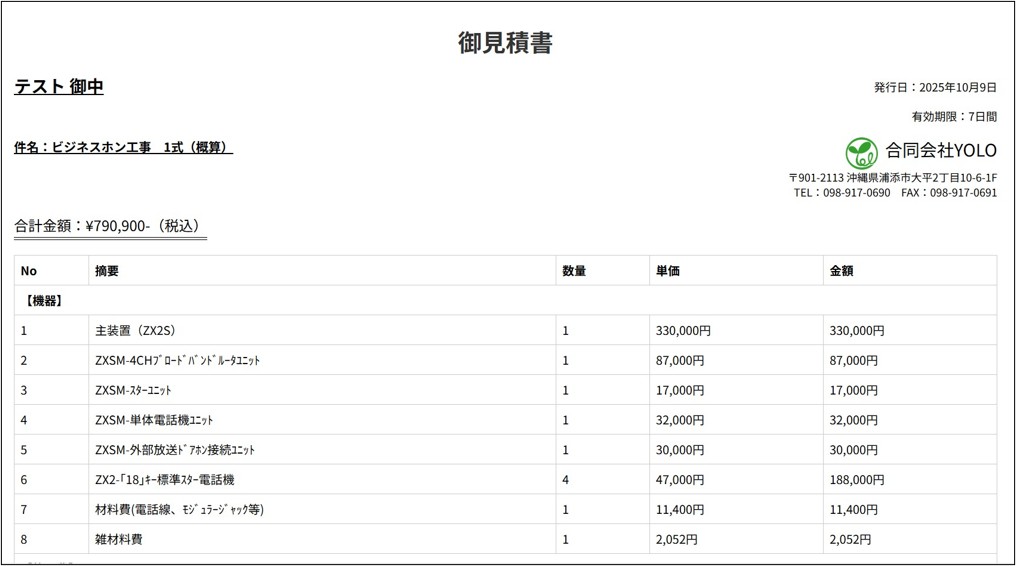Click the 有効期限 7日間 validity text

coord(953,117)
